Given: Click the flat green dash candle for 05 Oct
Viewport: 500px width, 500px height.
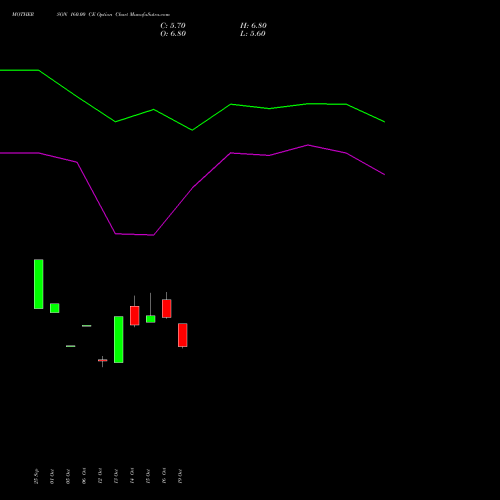Looking at the screenshot, I should [x=71, y=346].
